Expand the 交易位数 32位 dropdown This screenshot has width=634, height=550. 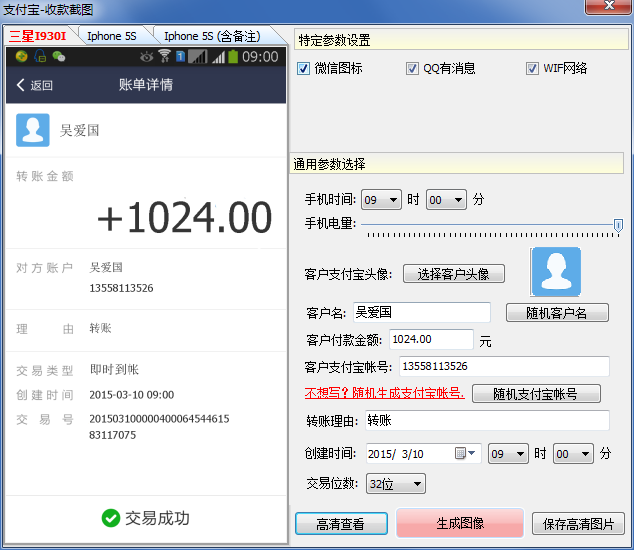tap(395, 484)
